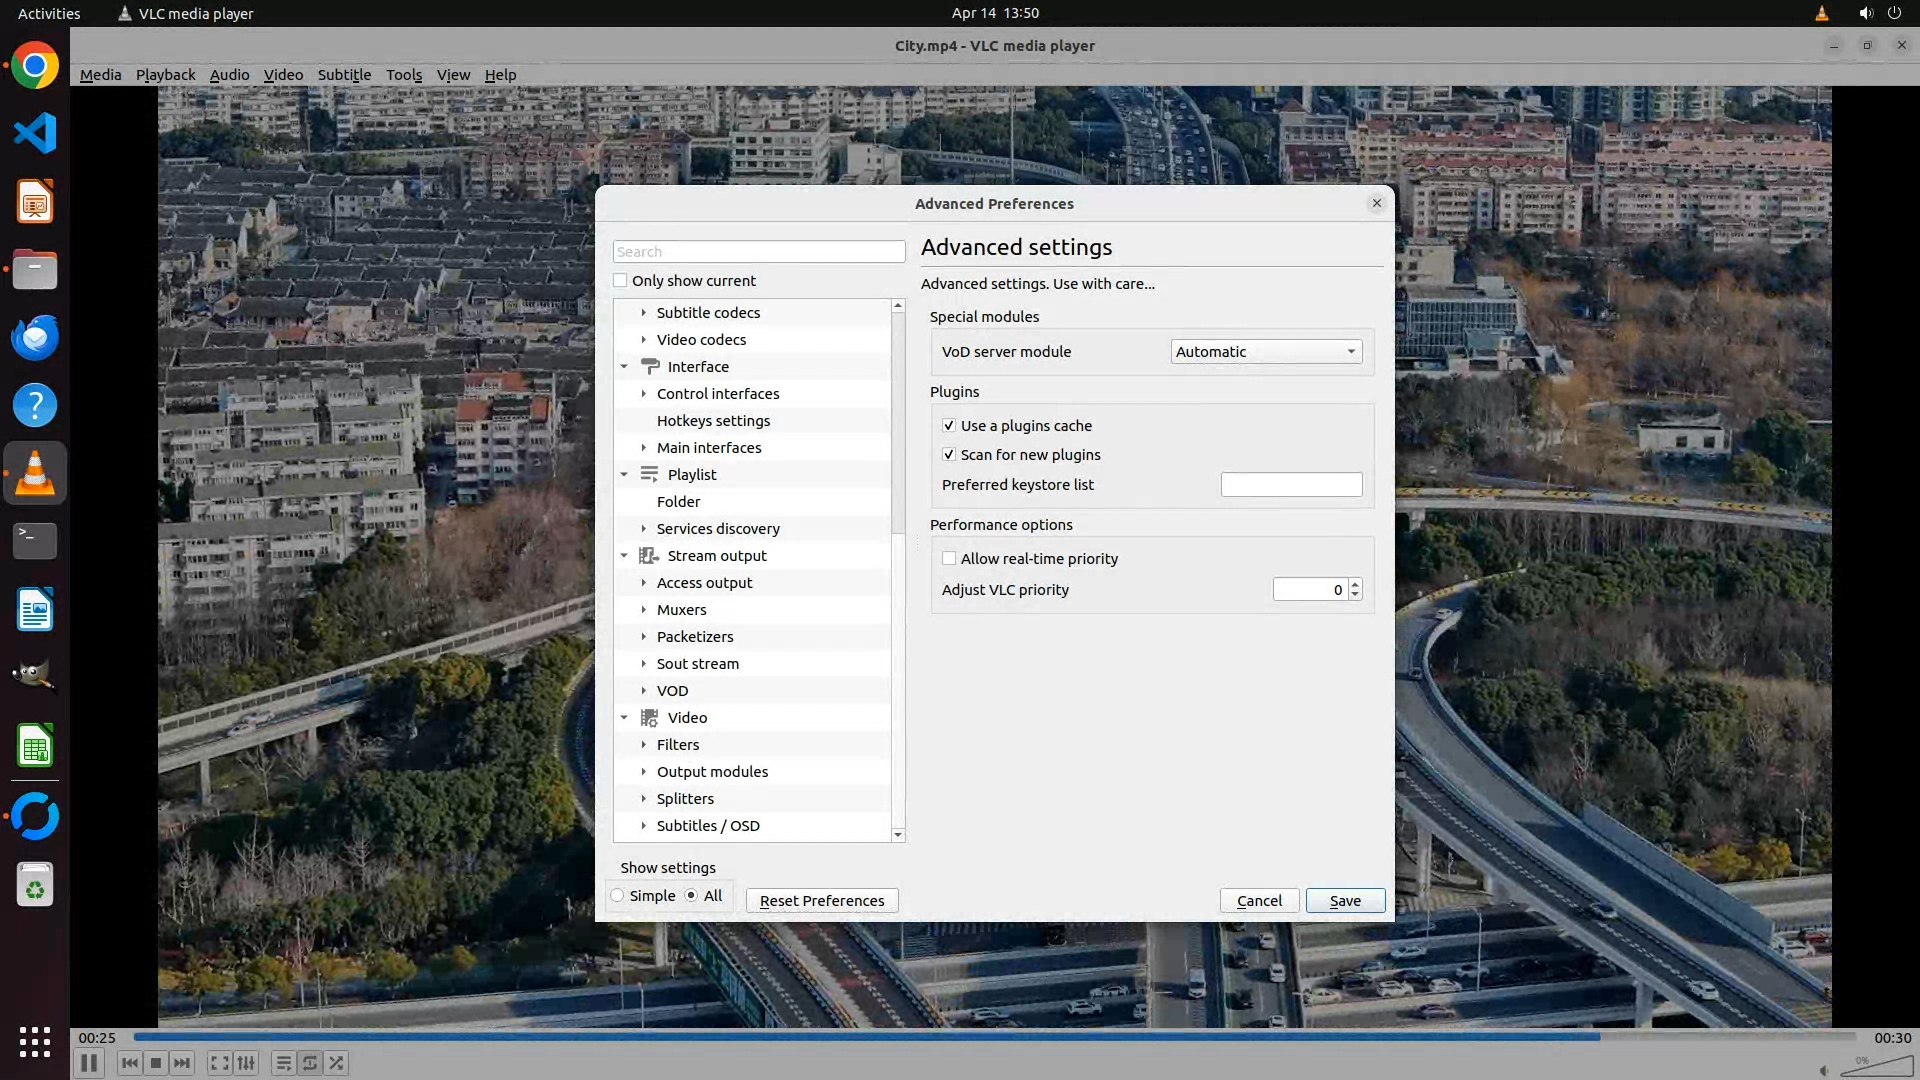The image size is (1920, 1080).
Task: Enable Only show current checkbox
Action: click(x=621, y=281)
